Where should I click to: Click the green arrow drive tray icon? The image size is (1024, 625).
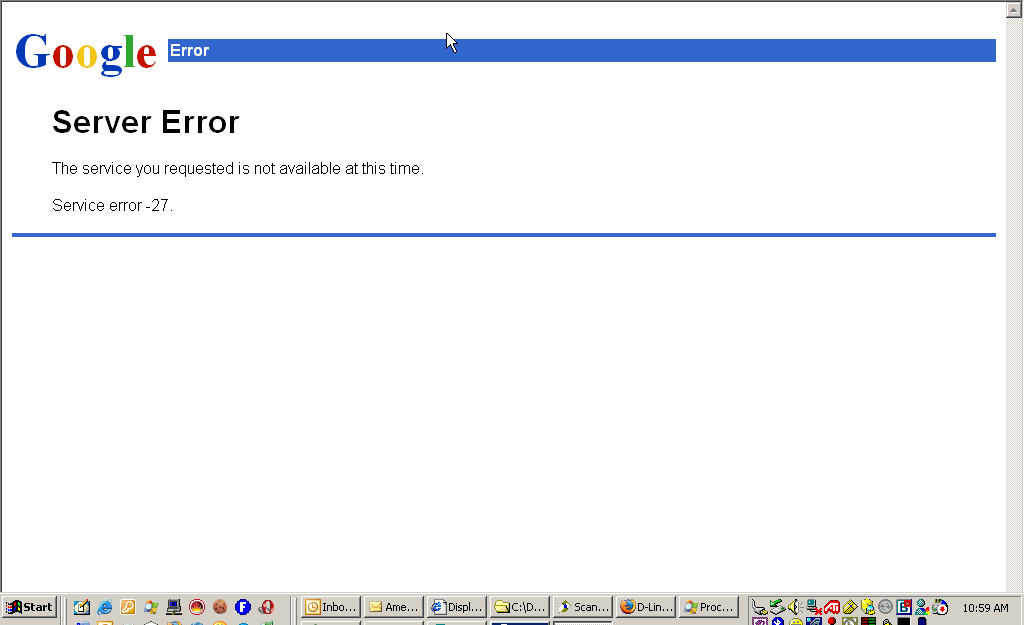click(777, 607)
